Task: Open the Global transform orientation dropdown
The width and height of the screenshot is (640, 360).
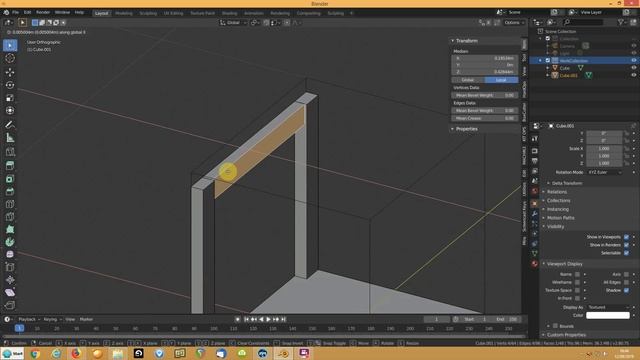Action: tap(233, 23)
